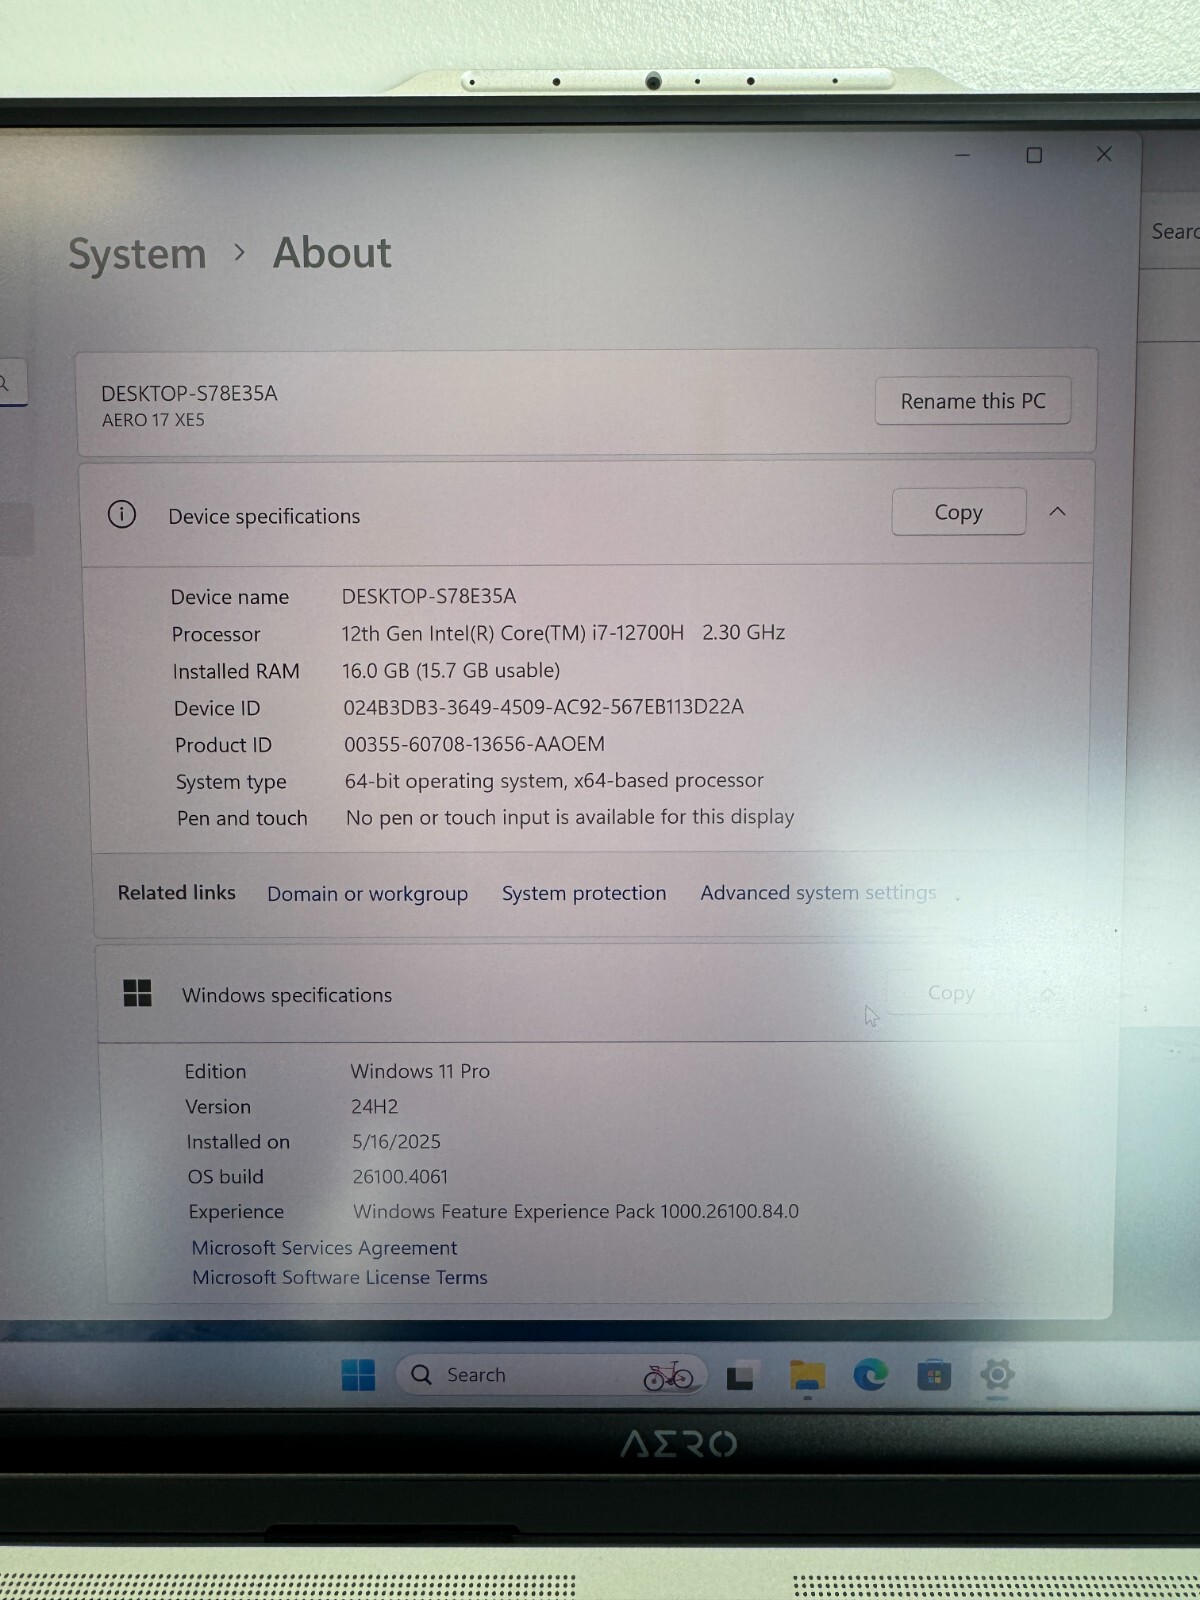The height and width of the screenshot is (1600, 1200).
Task: Open the Task View icon in taskbar
Action: click(740, 1376)
